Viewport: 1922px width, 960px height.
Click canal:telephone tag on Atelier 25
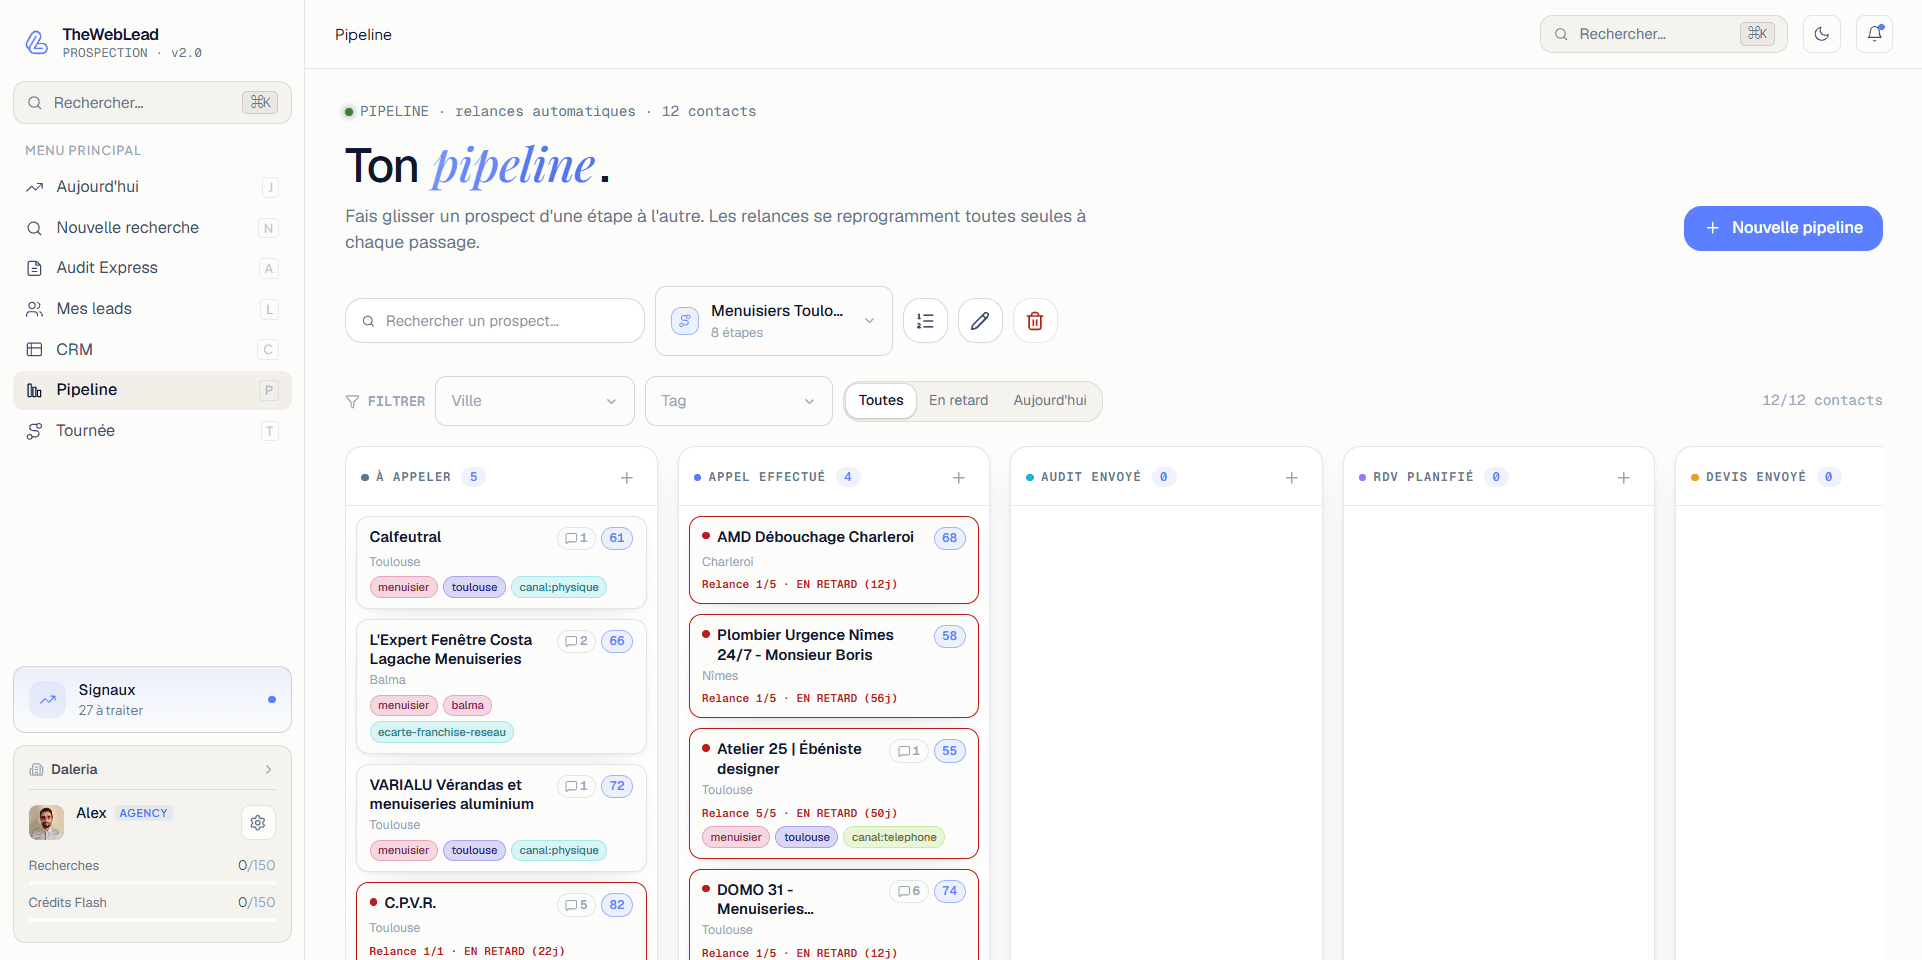(894, 838)
